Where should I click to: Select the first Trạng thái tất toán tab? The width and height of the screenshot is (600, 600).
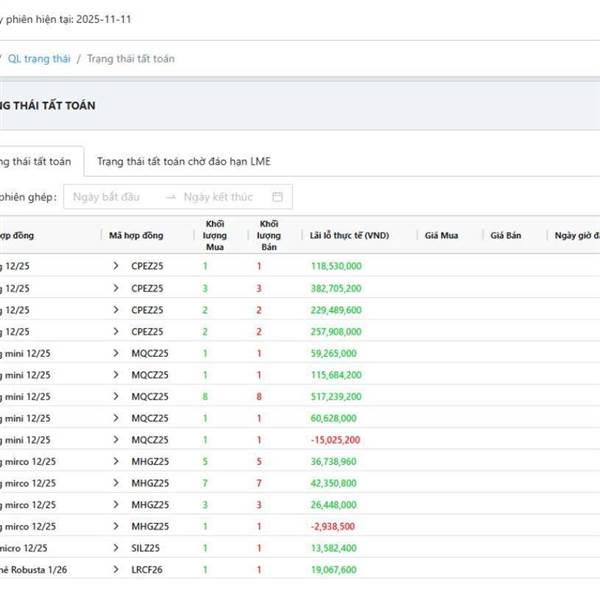[x=36, y=161]
